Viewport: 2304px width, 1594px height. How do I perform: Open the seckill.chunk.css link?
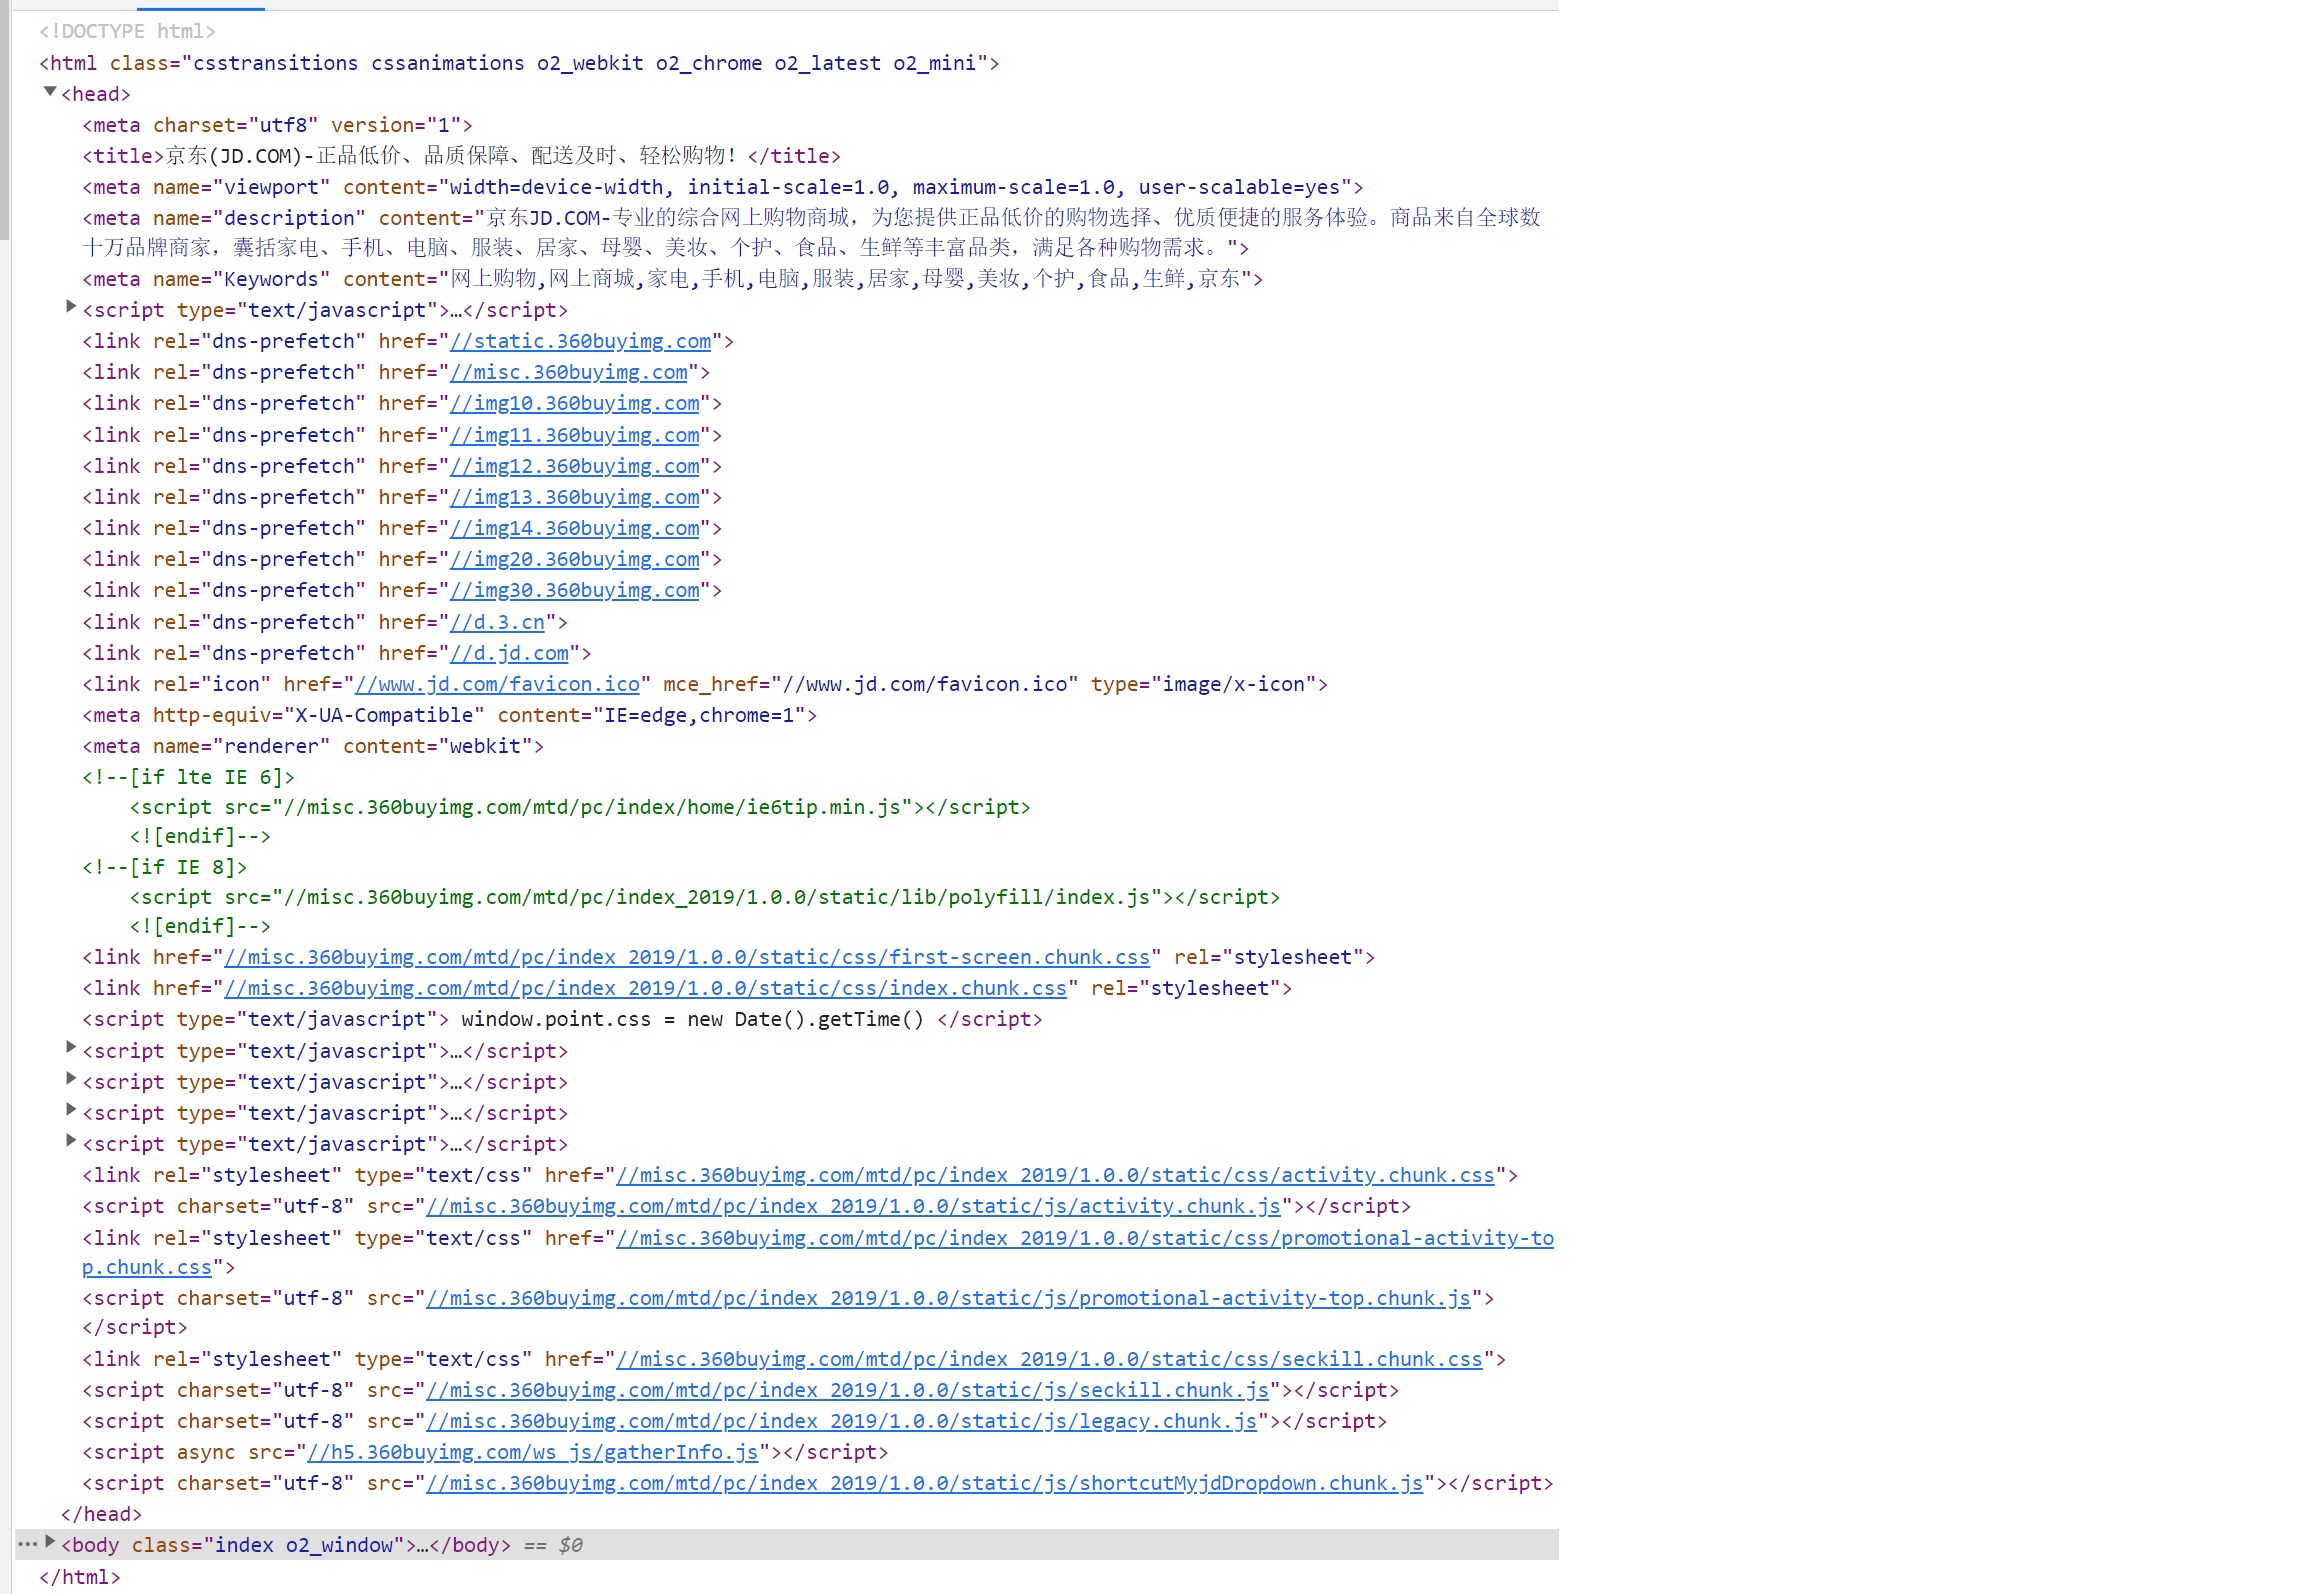[x=1049, y=1360]
